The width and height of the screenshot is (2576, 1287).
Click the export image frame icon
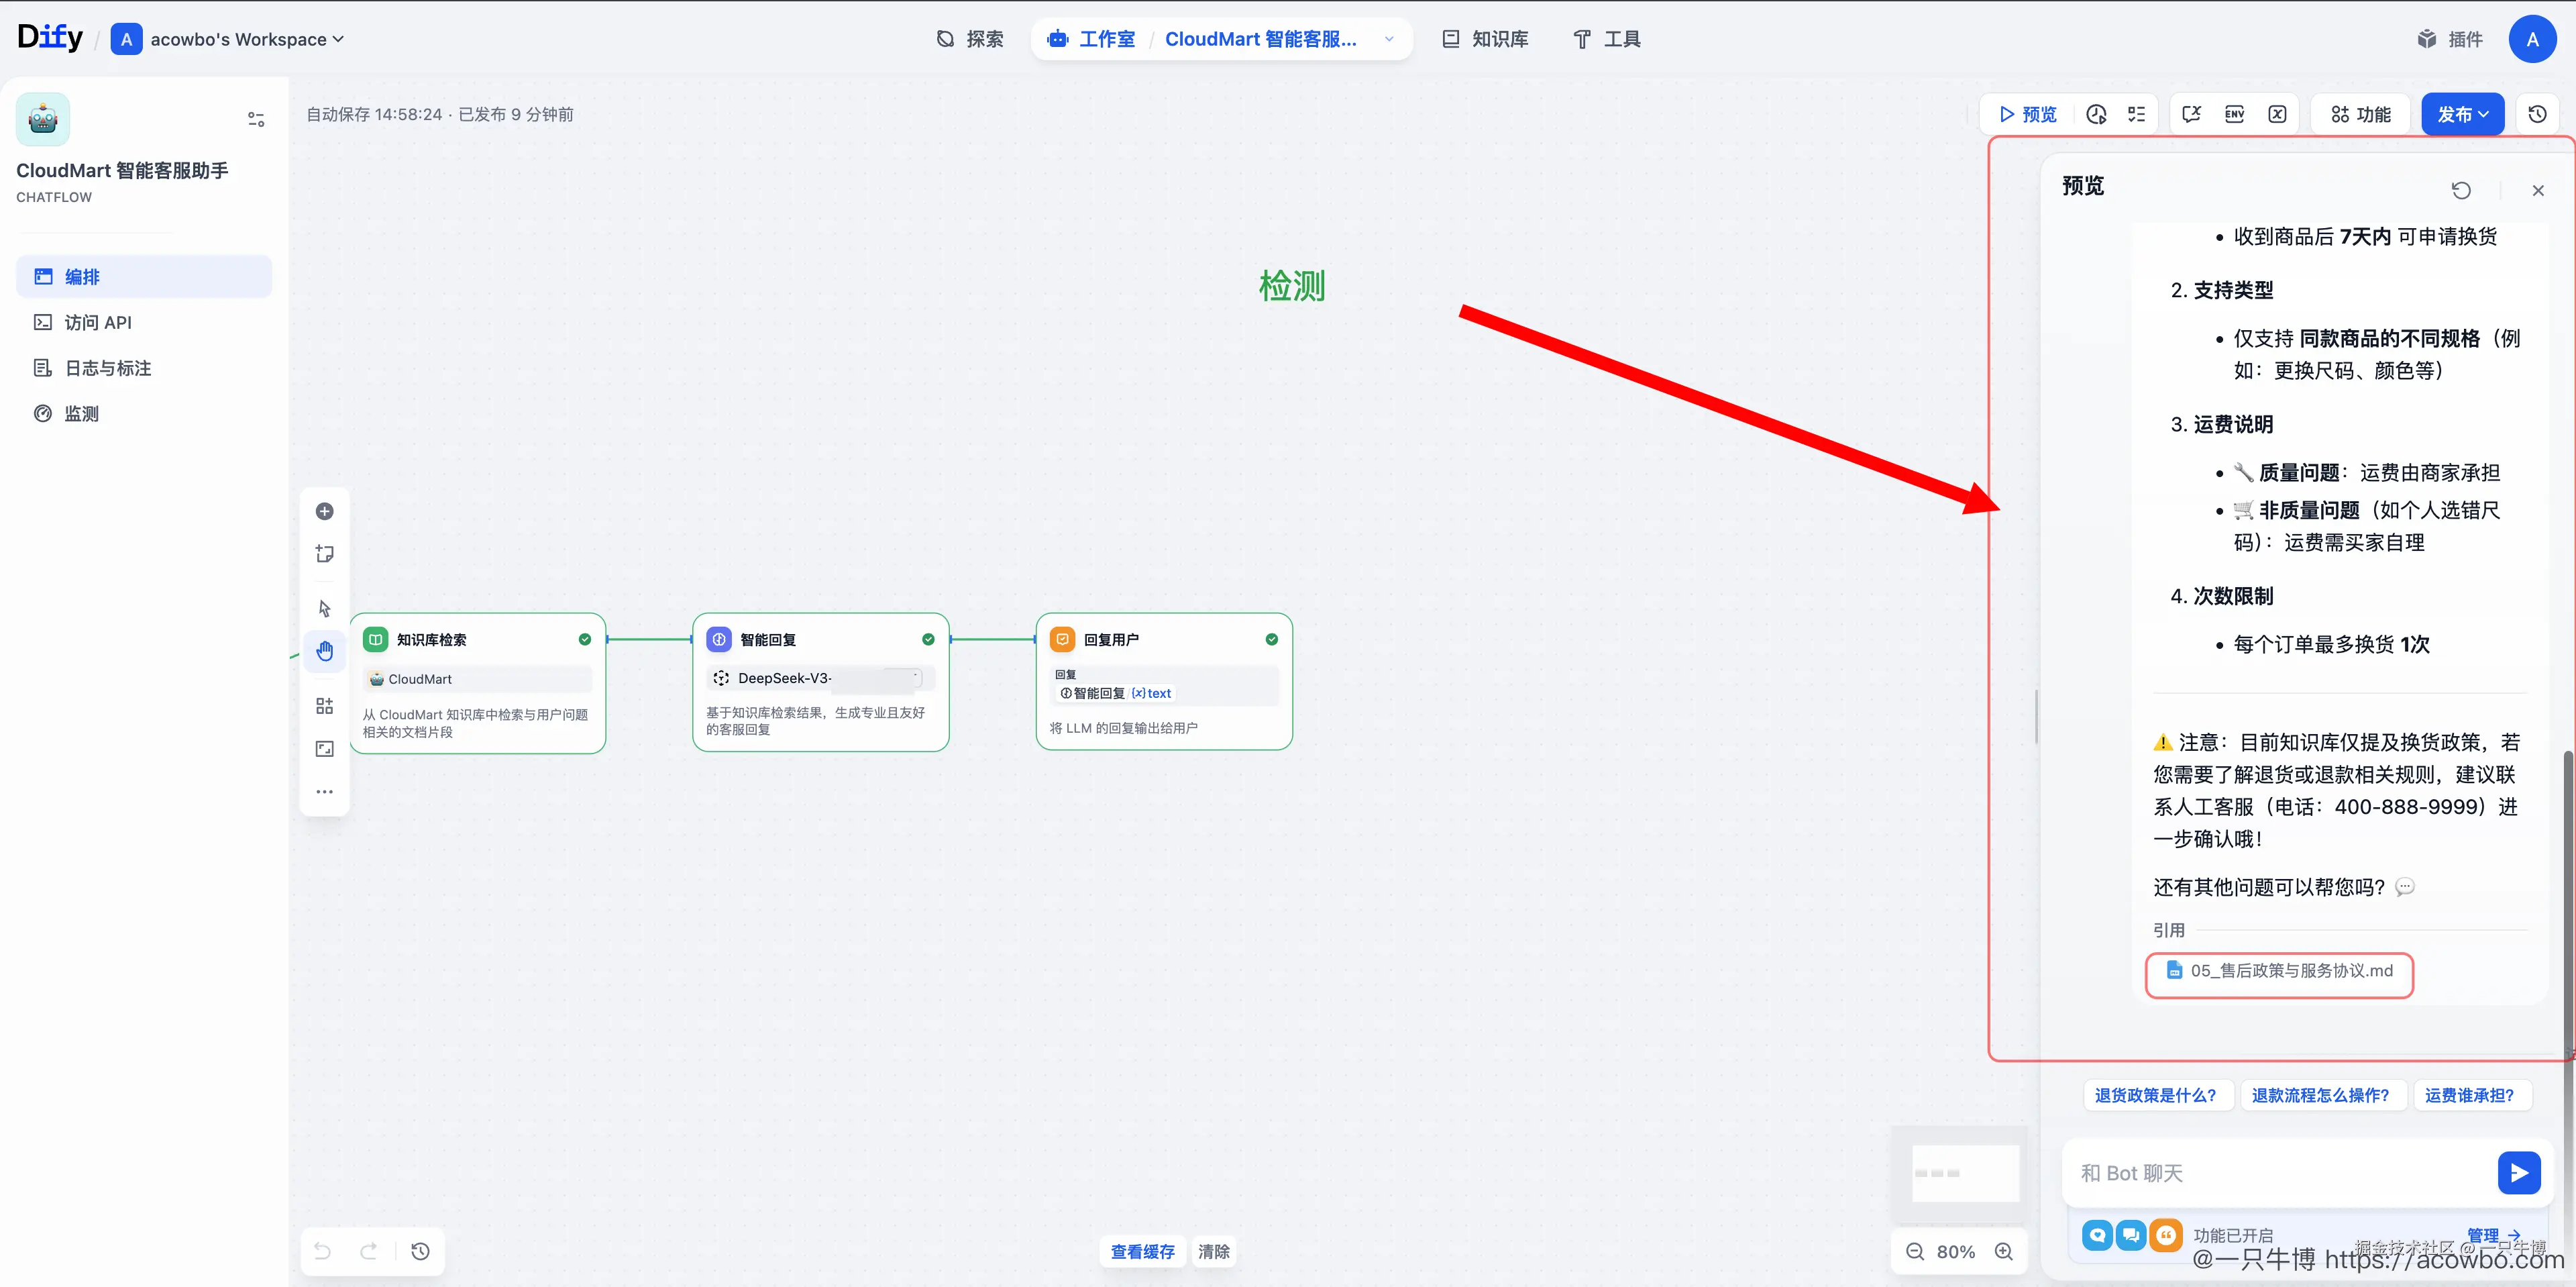pos(325,748)
